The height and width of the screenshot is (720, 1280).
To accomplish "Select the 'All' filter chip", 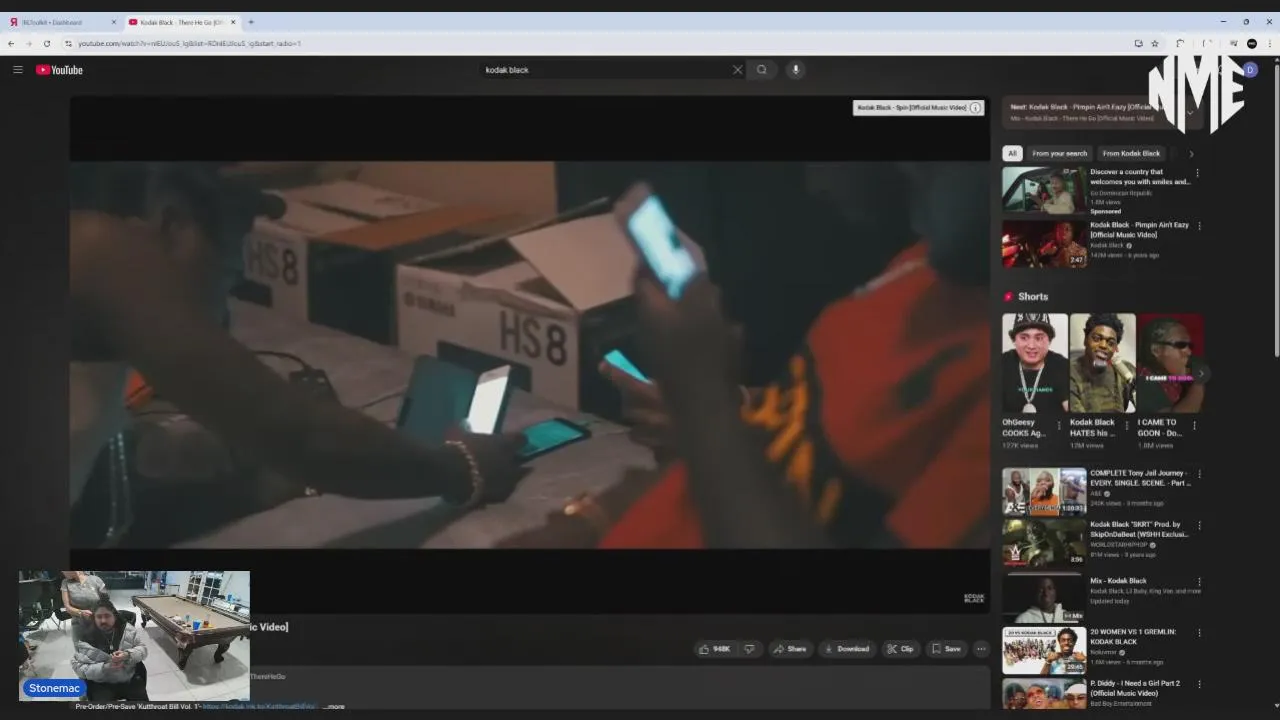I will pyautogui.click(x=1012, y=154).
